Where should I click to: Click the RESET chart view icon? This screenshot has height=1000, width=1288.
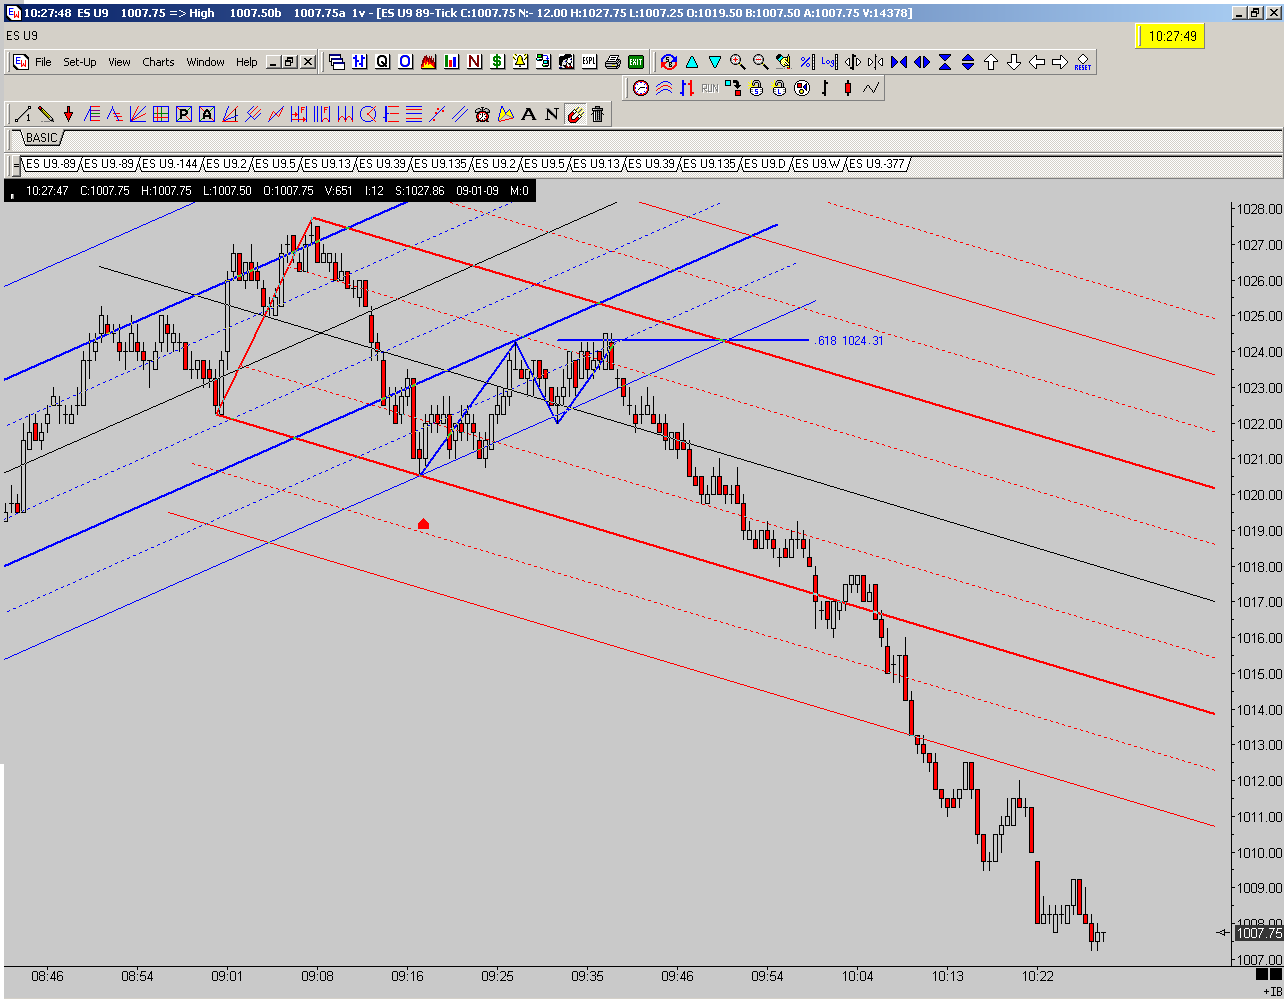pos(1083,62)
